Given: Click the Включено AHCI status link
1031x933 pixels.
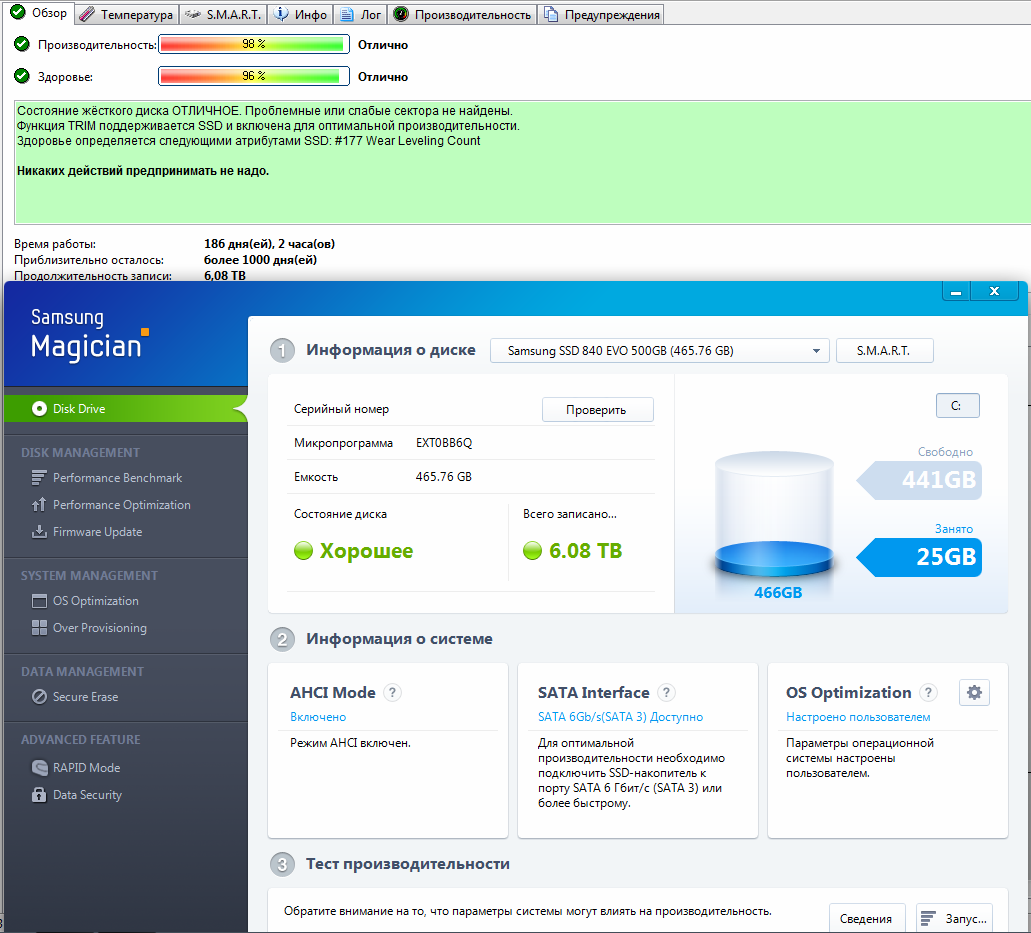Looking at the screenshot, I should [318, 717].
